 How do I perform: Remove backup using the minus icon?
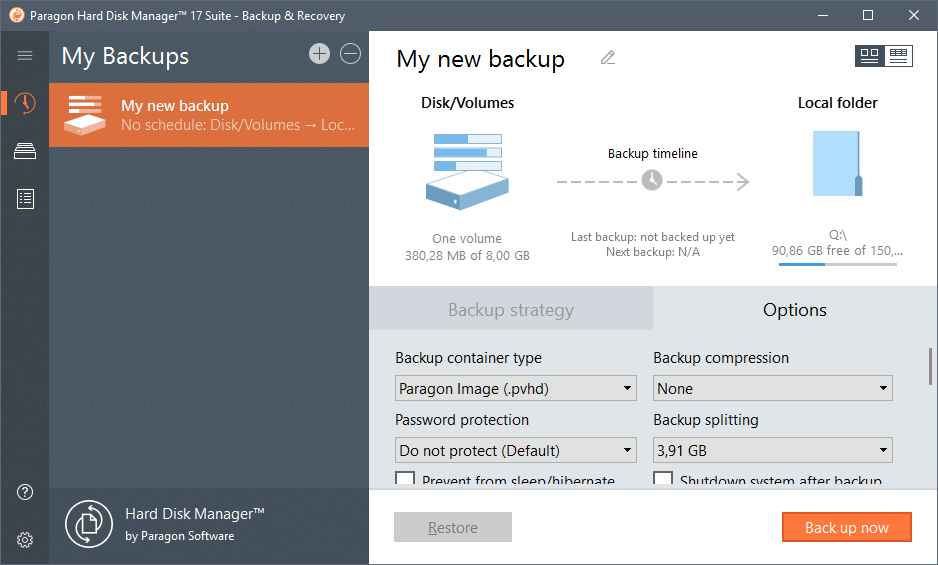(350, 54)
